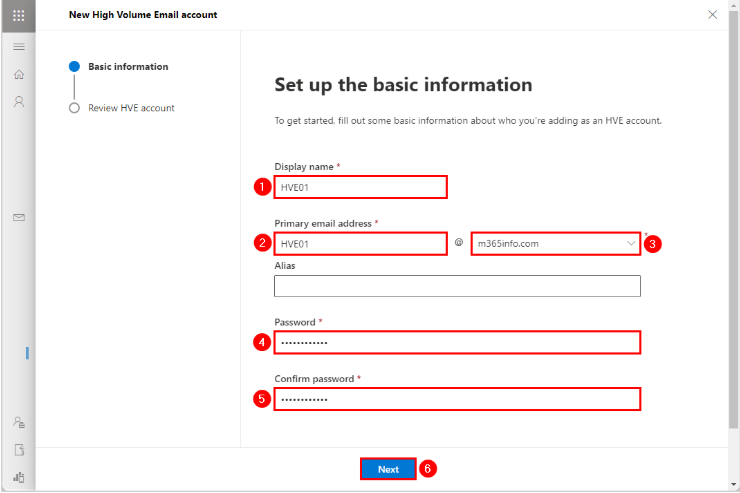This screenshot has width=740, height=493.
Task: Click the Next button
Action: click(388, 469)
